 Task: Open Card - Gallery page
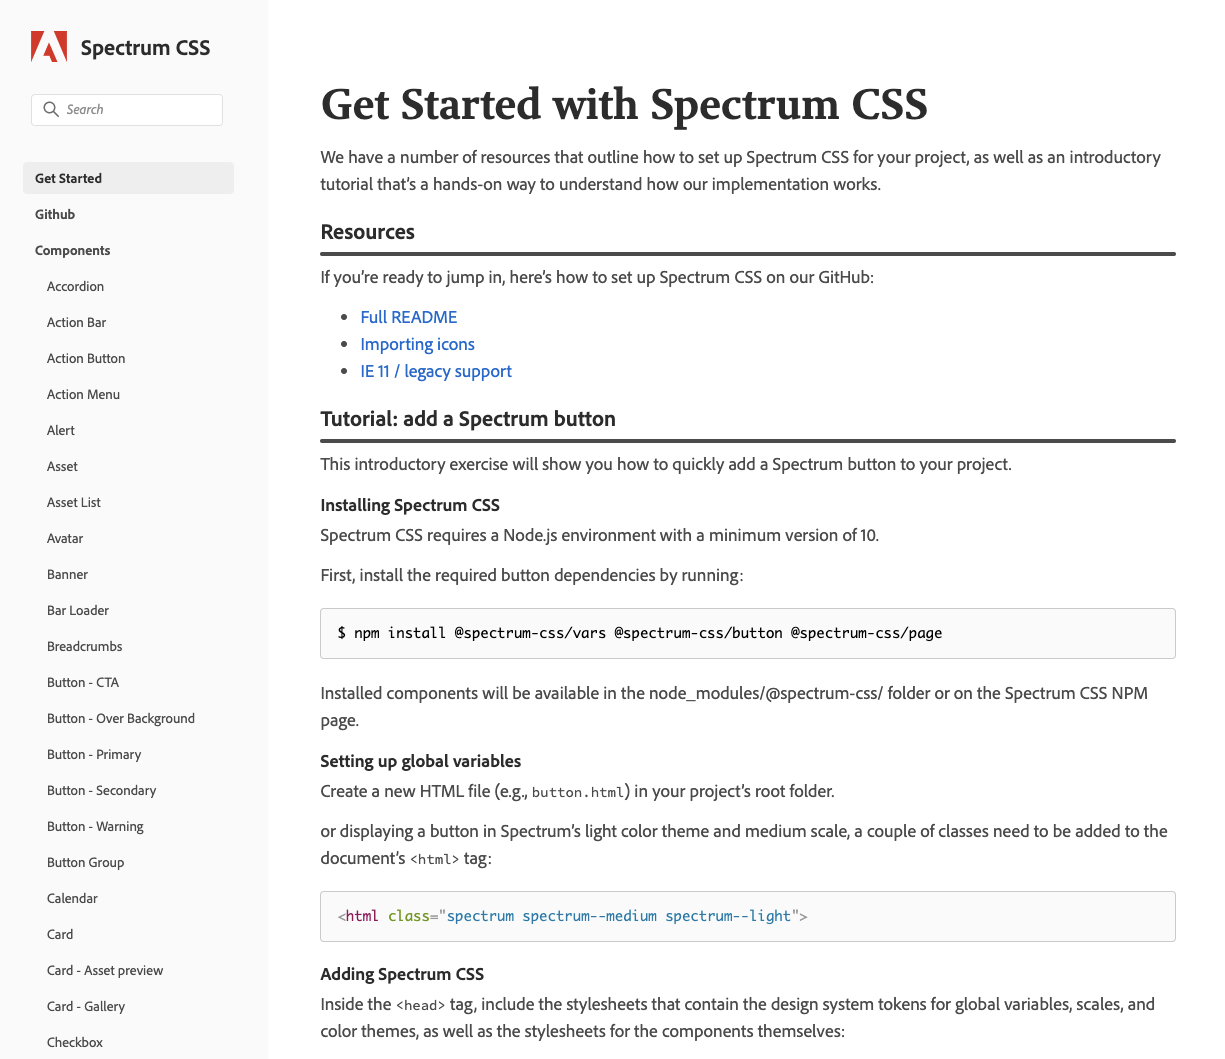[86, 1006]
